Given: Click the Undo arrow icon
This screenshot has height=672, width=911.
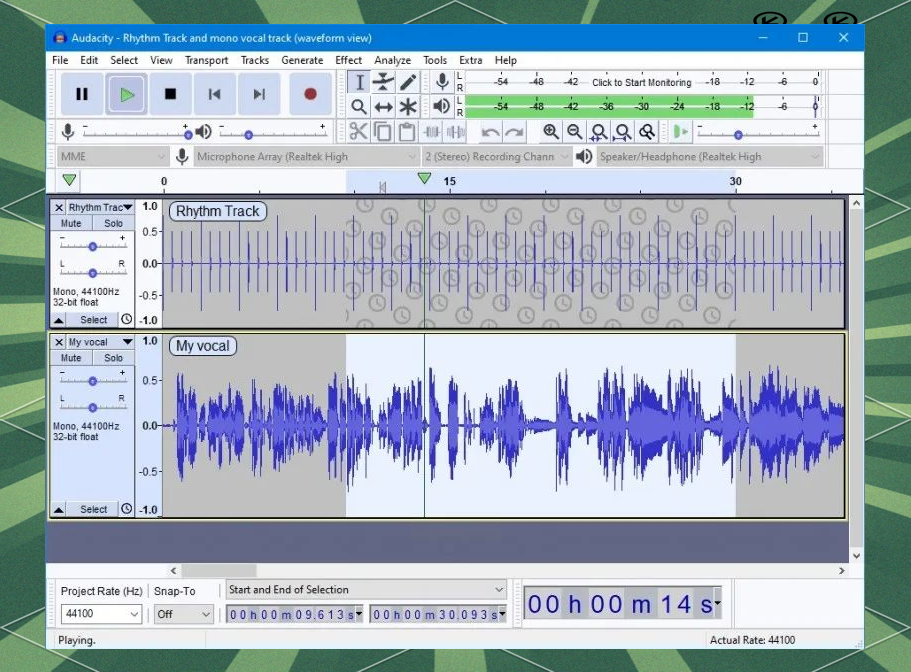Looking at the screenshot, I should click(490, 132).
